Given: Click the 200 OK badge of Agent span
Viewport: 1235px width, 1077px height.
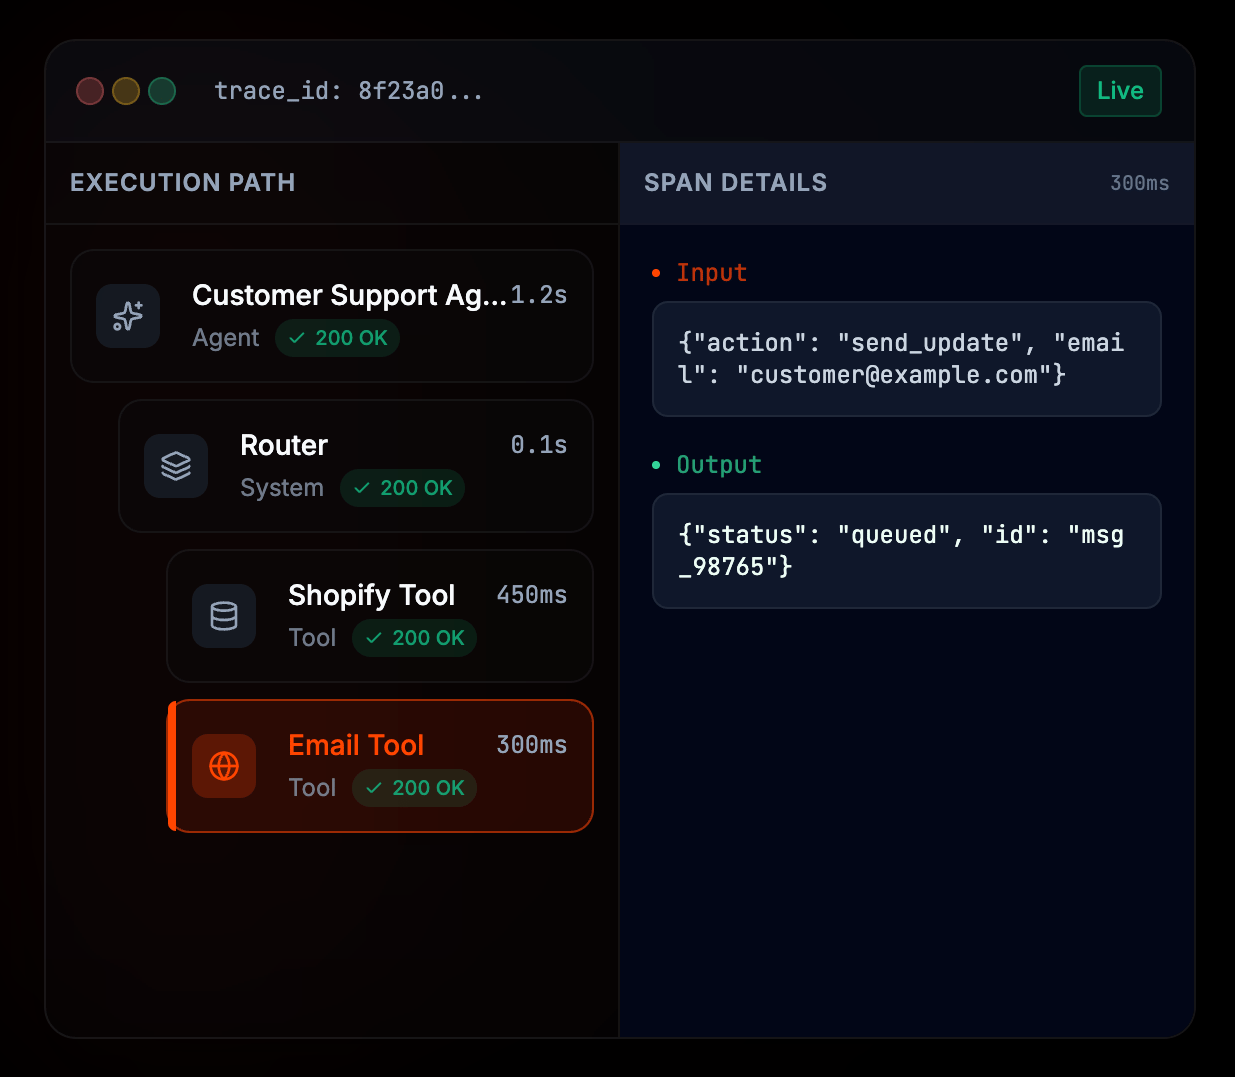Looking at the screenshot, I should (338, 338).
